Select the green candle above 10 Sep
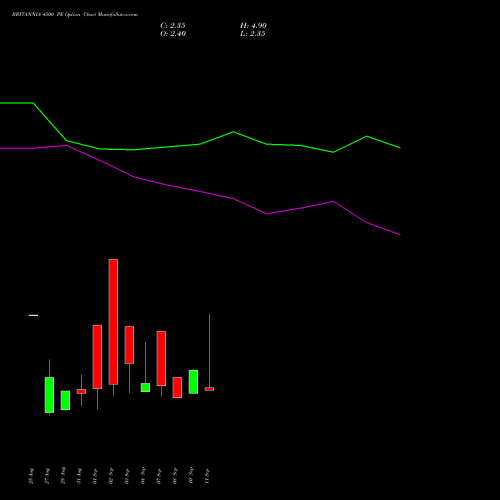The height and width of the screenshot is (500, 500). (x=193, y=382)
